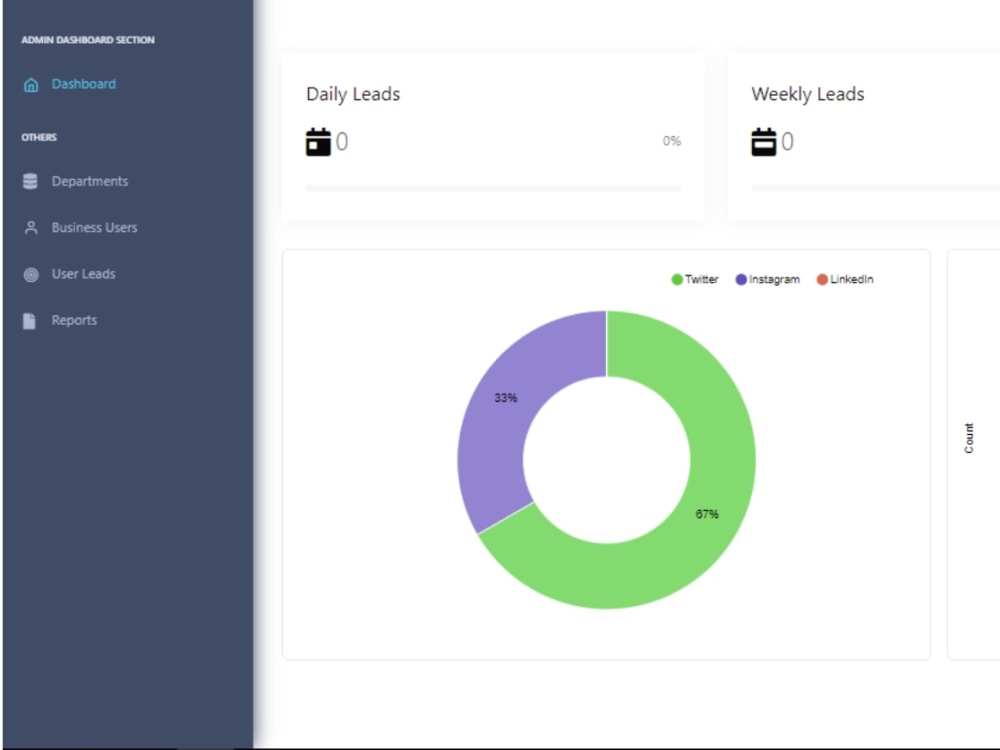The height and width of the screenshot is (750, 1000).
Task: Click the Business Users person icon
Action: click(x=31, y=228)
